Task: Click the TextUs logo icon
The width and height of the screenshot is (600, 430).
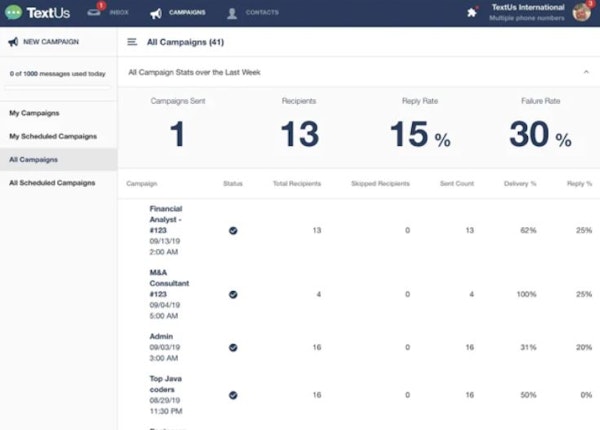Action: click(13, 13)
